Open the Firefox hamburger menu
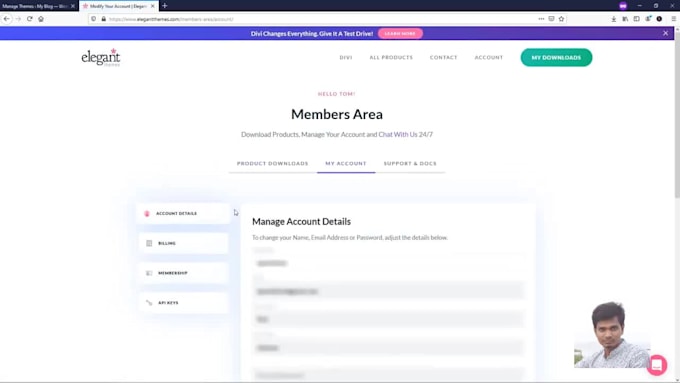 click(x=673, y=19)
